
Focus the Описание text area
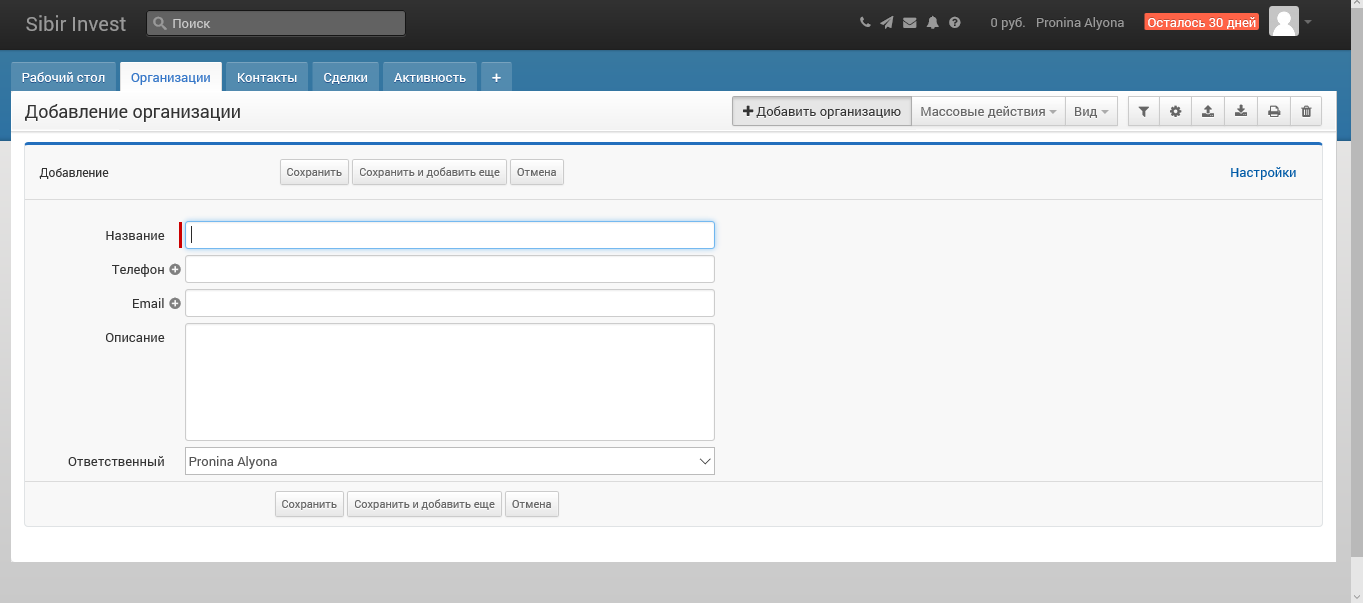pyautogui.click(x=450, y=382)
